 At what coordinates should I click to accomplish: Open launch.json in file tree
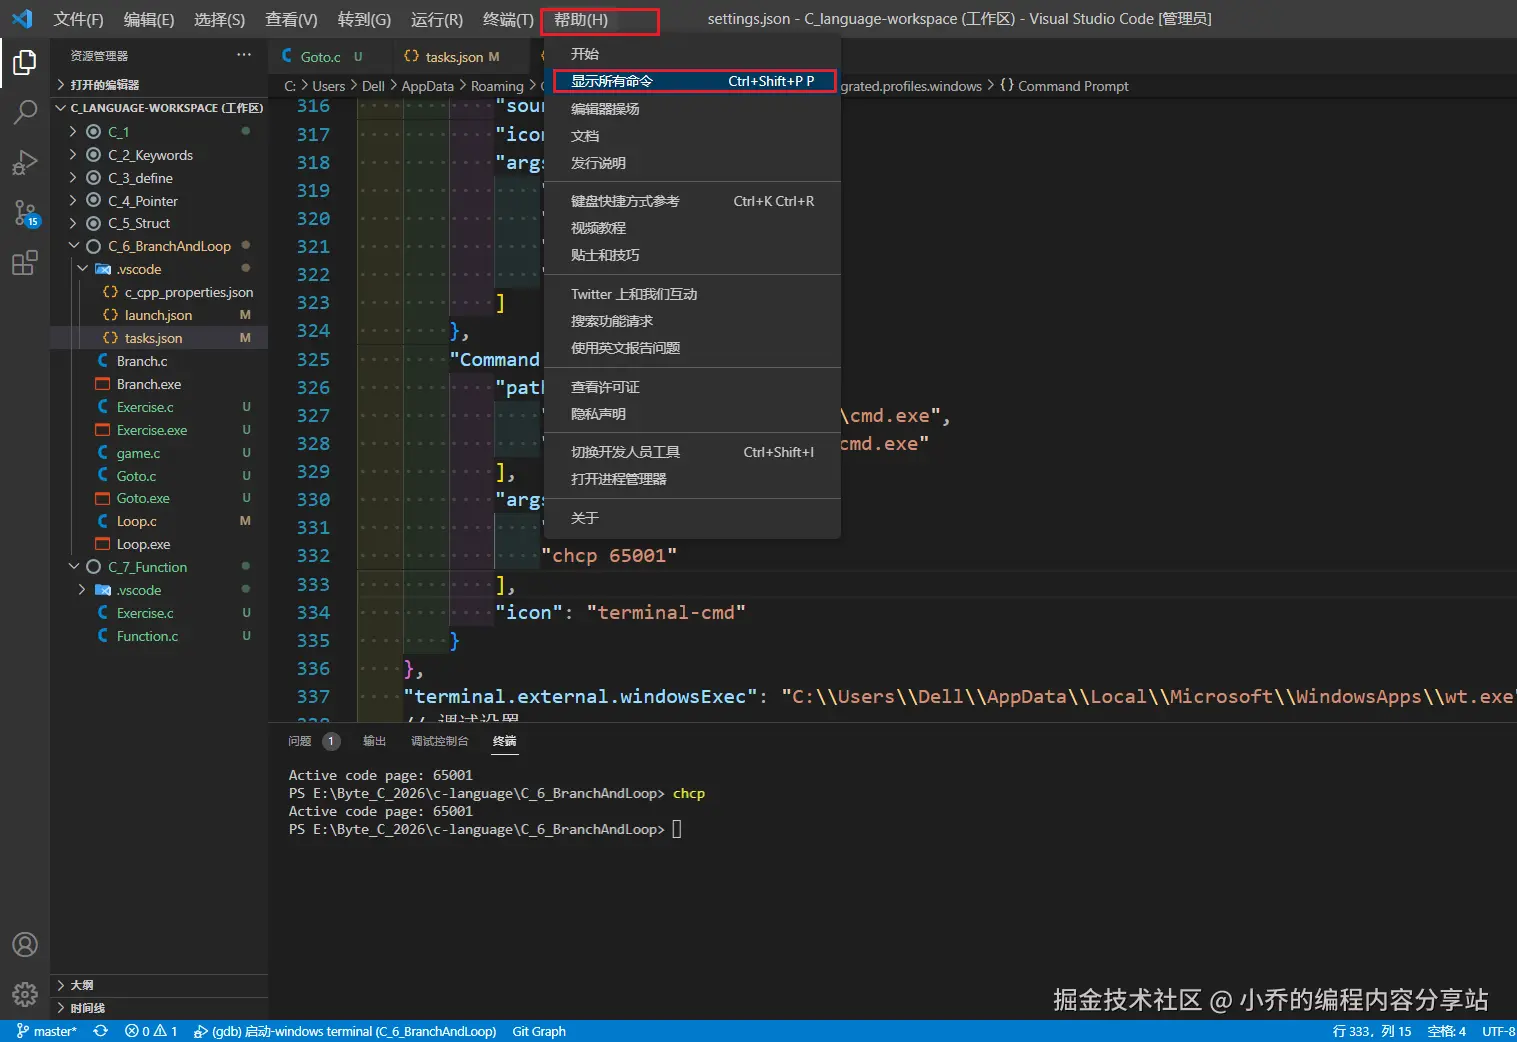158,315
